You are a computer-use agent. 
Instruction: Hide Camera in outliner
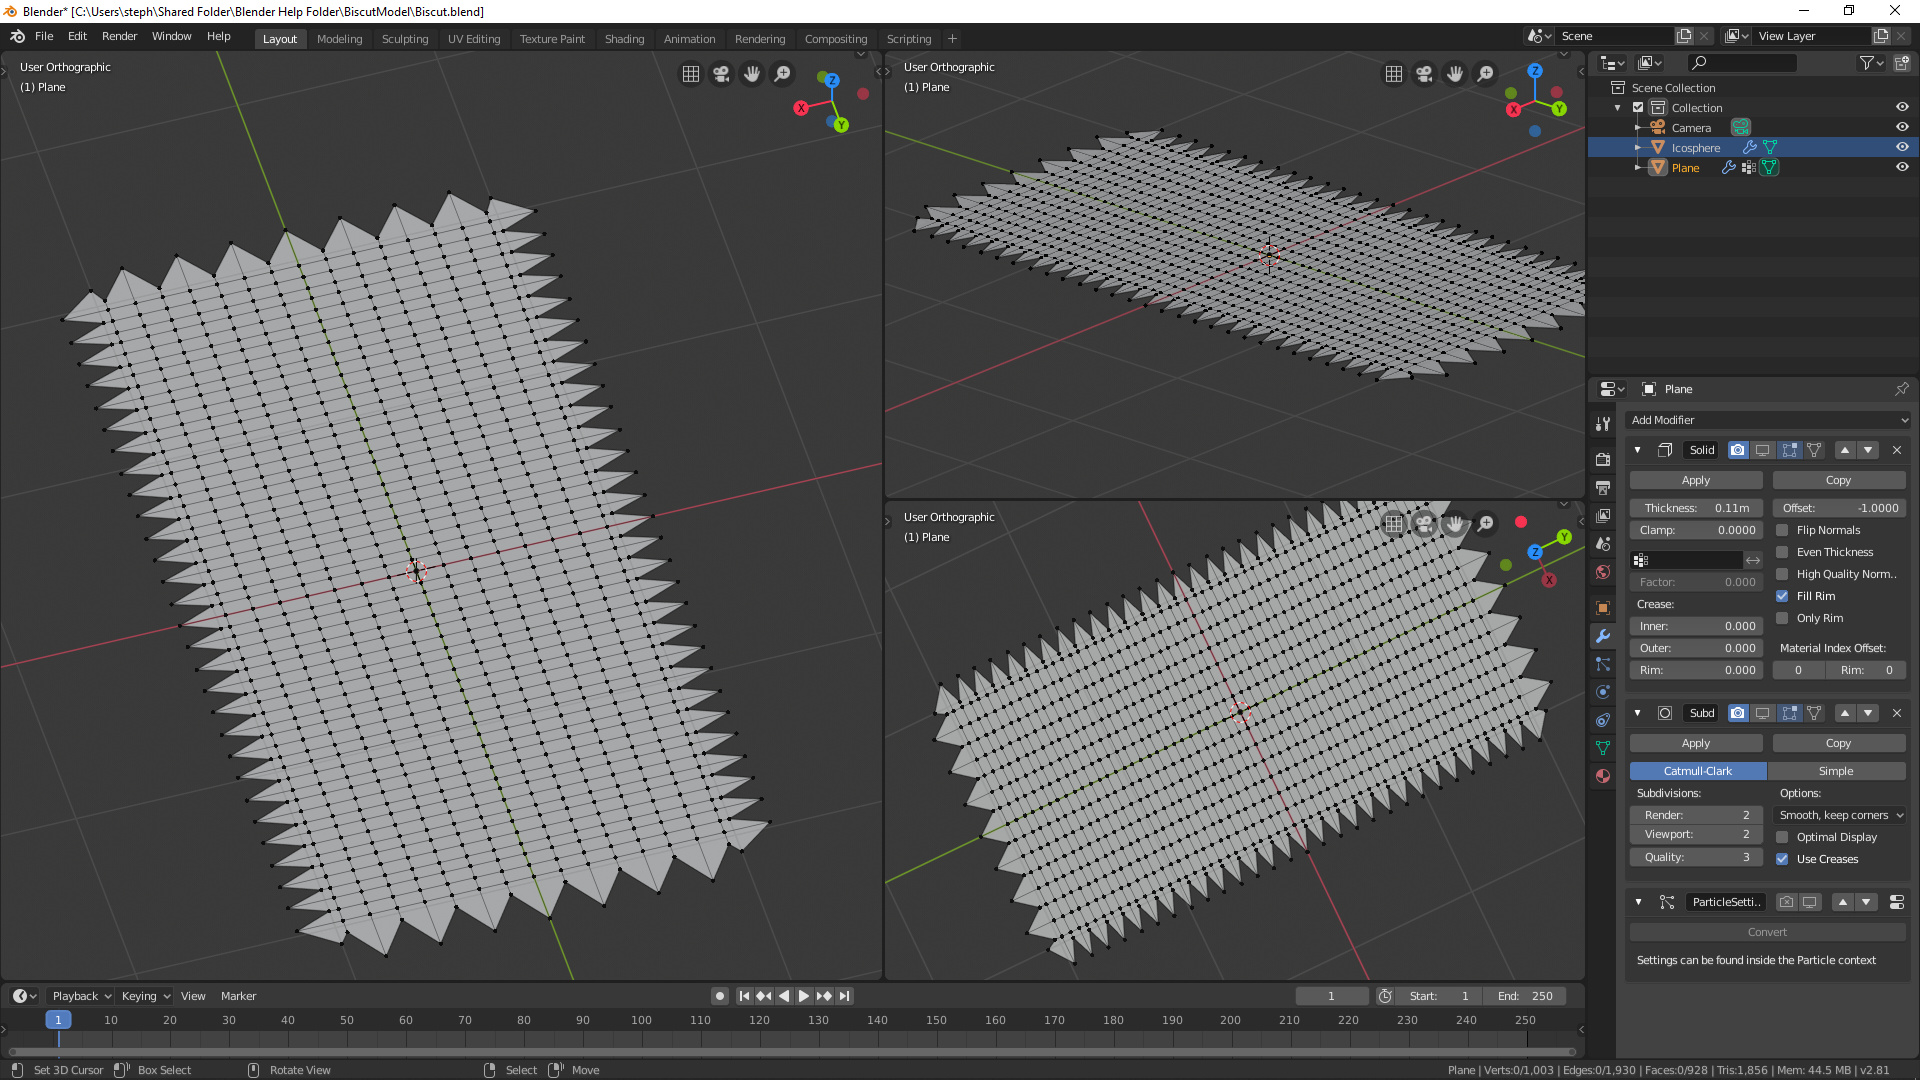coord(1902,127)
